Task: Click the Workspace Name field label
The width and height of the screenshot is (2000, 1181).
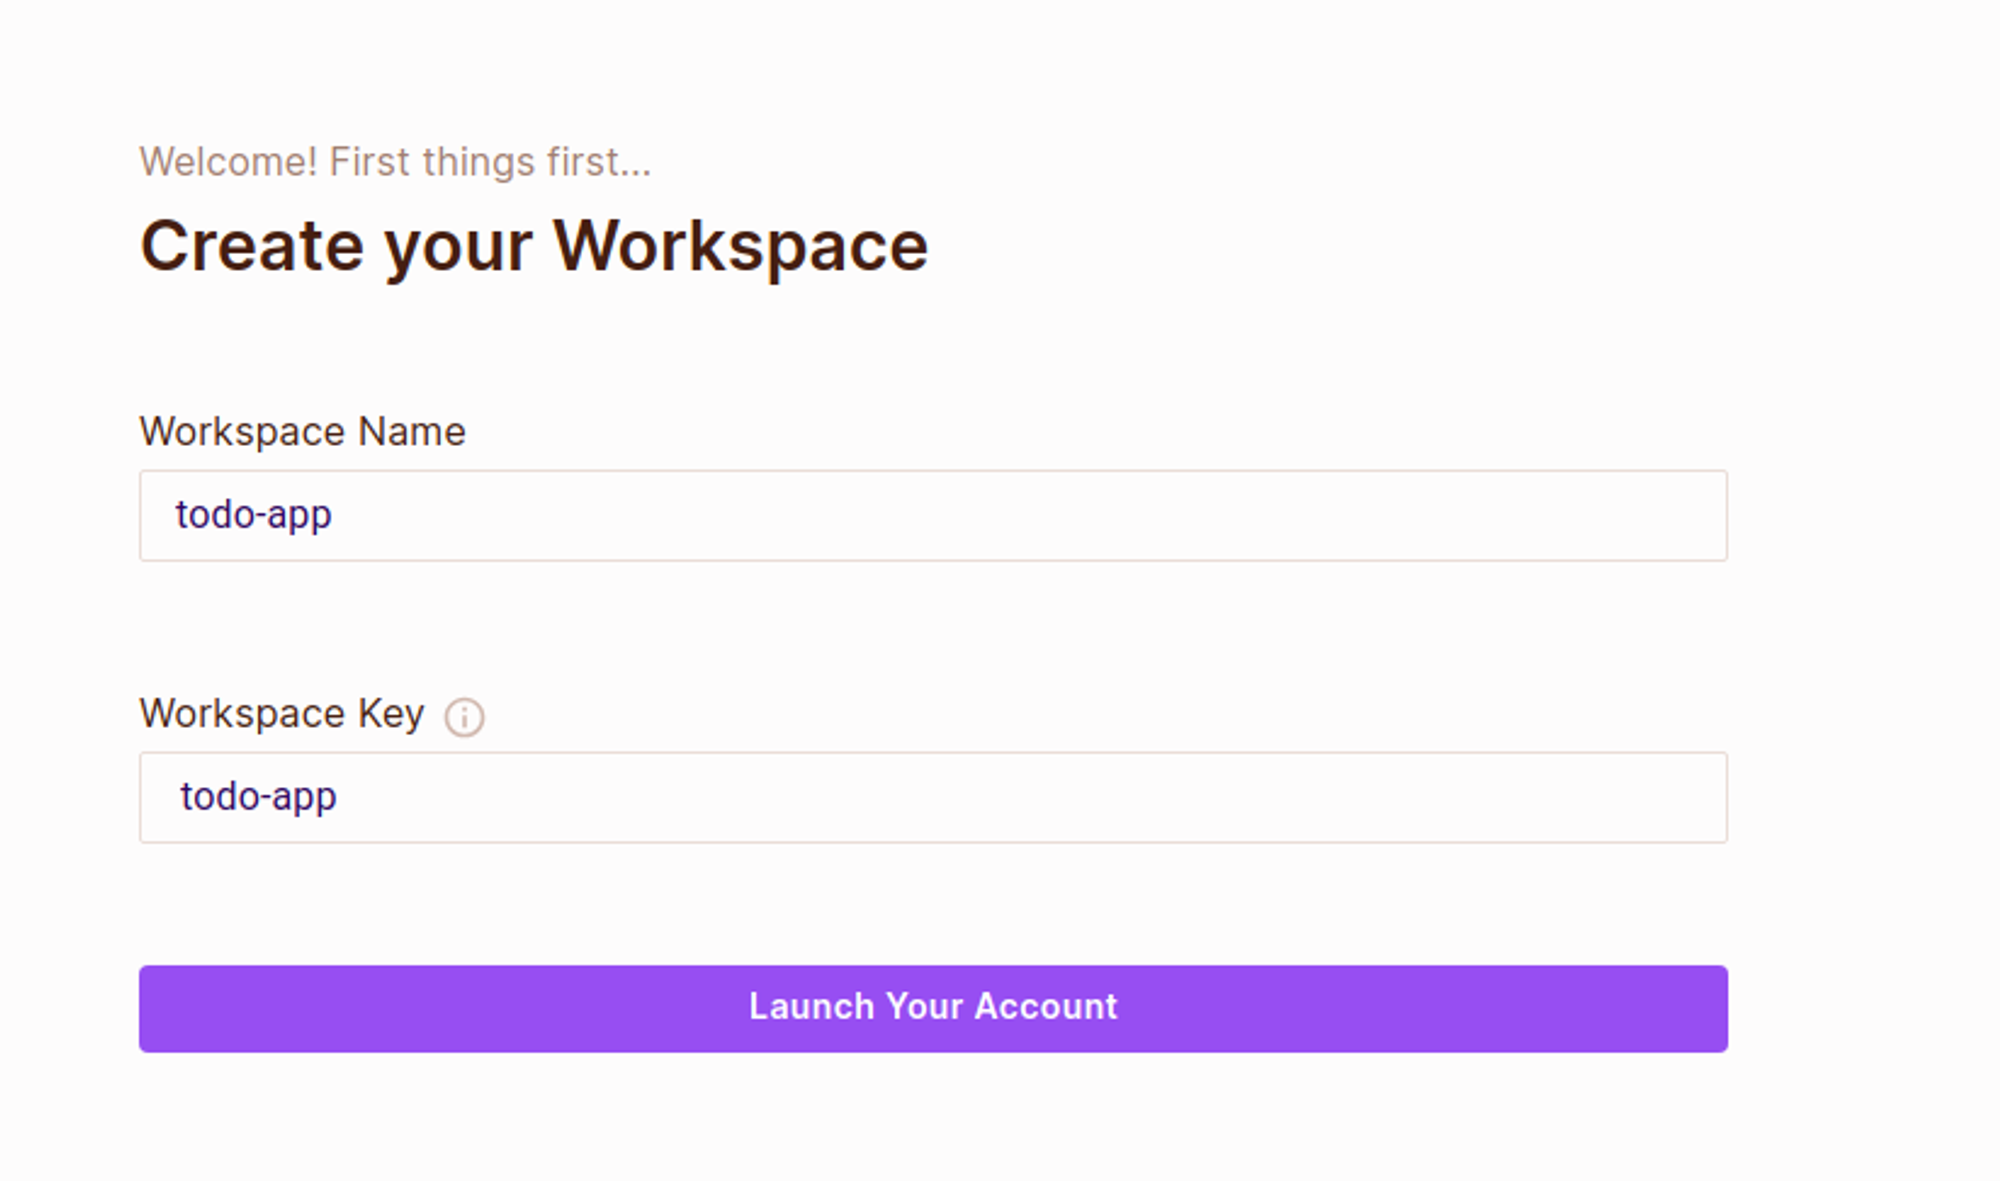Action: tap(302, 432)
